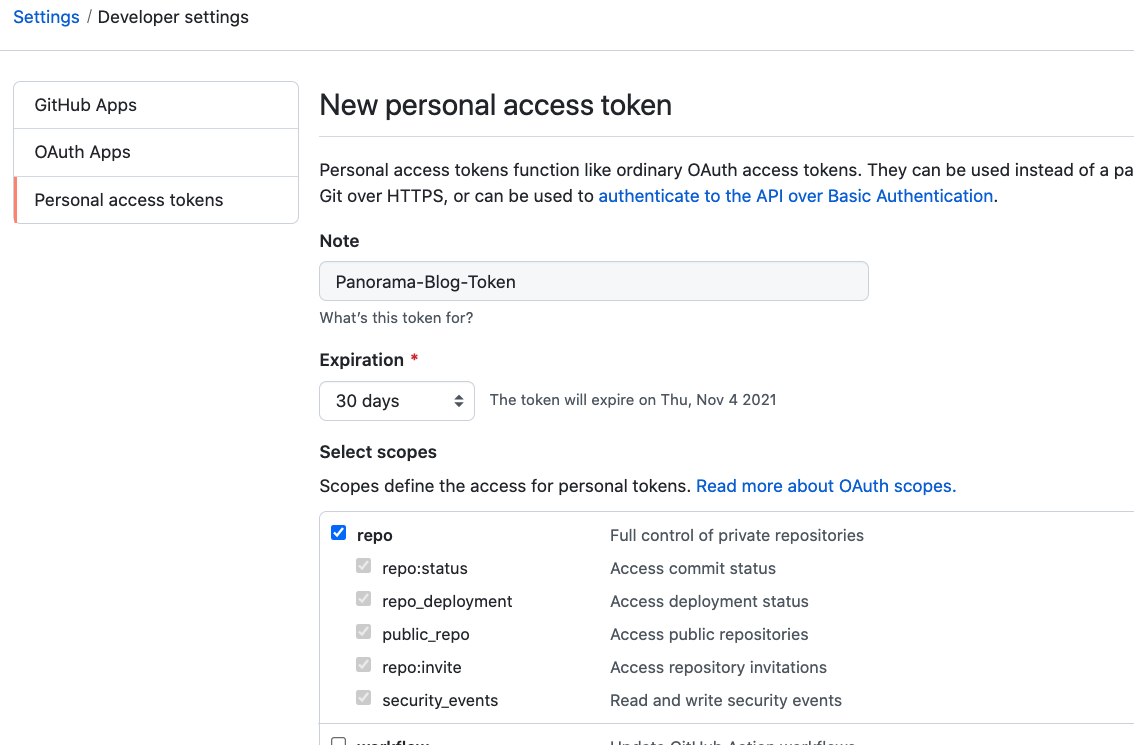
Task: Click the 'What's this token for?' hint
Action: [396, 318]
